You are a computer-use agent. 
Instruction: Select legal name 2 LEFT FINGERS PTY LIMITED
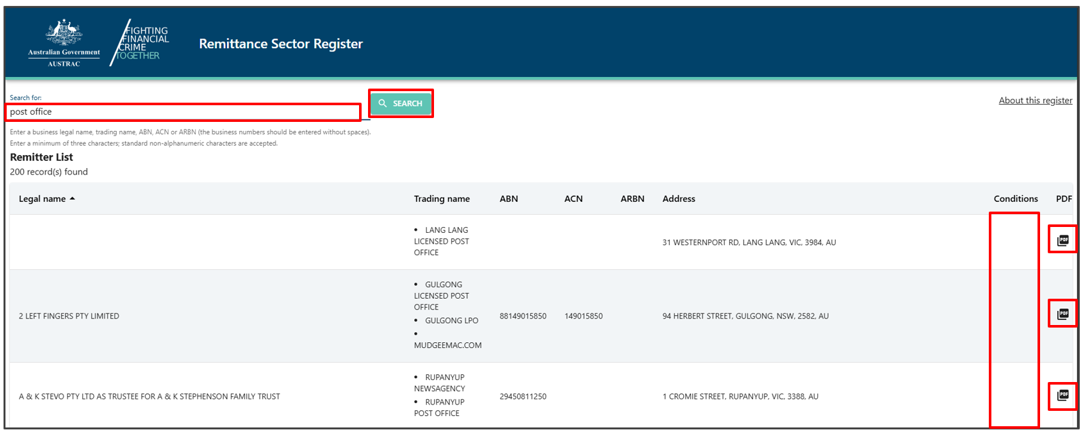(69, 316)
